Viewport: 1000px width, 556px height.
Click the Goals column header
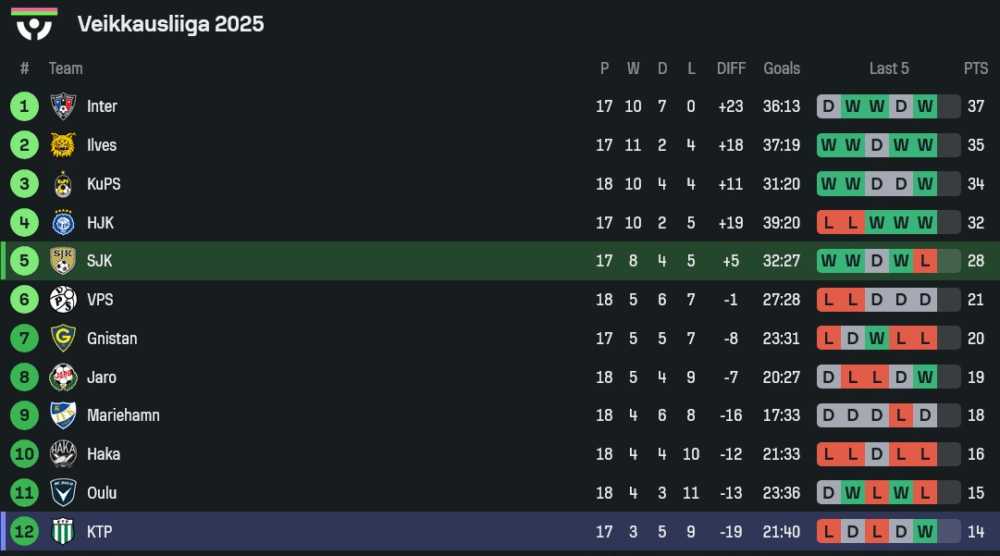pyautogui.click(x=781, y=68)
